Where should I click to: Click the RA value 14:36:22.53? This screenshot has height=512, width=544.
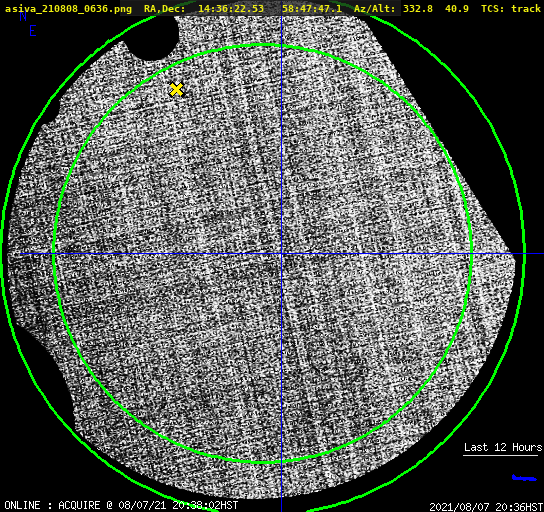(231, 8)
